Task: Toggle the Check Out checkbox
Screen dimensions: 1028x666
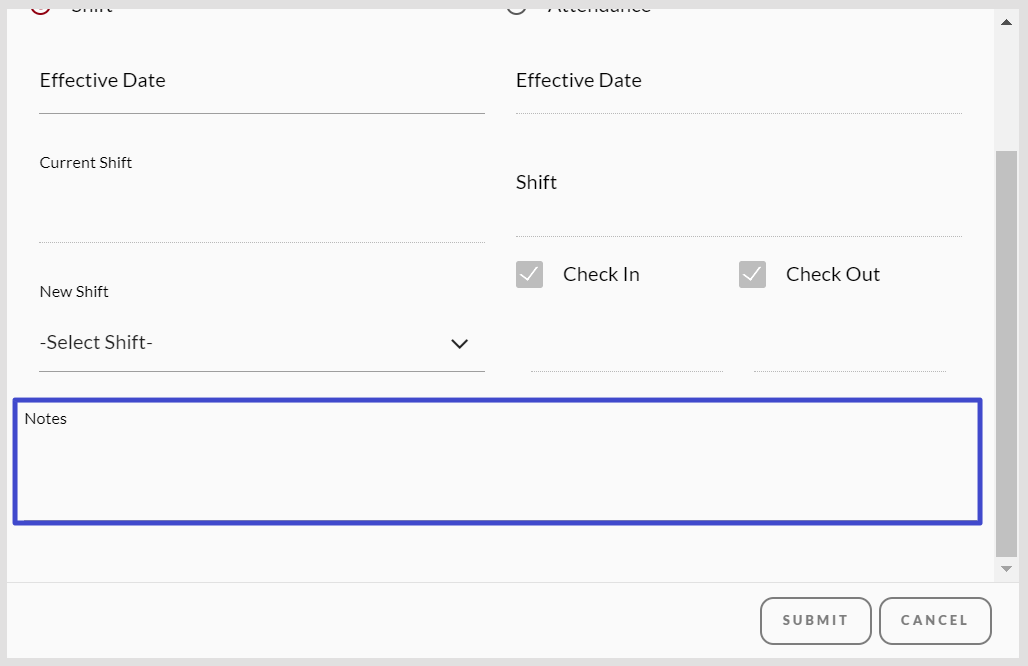Action: (752, 275)
